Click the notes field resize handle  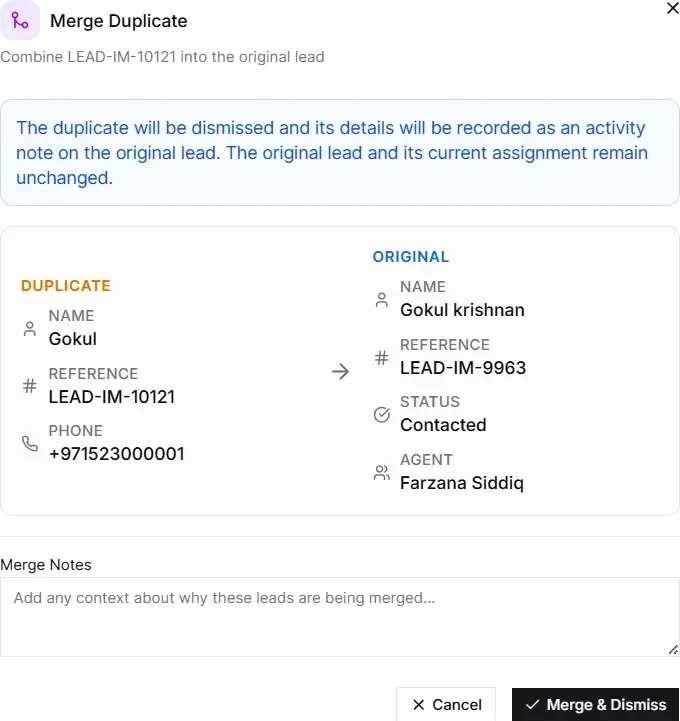[x=673, y=650]
